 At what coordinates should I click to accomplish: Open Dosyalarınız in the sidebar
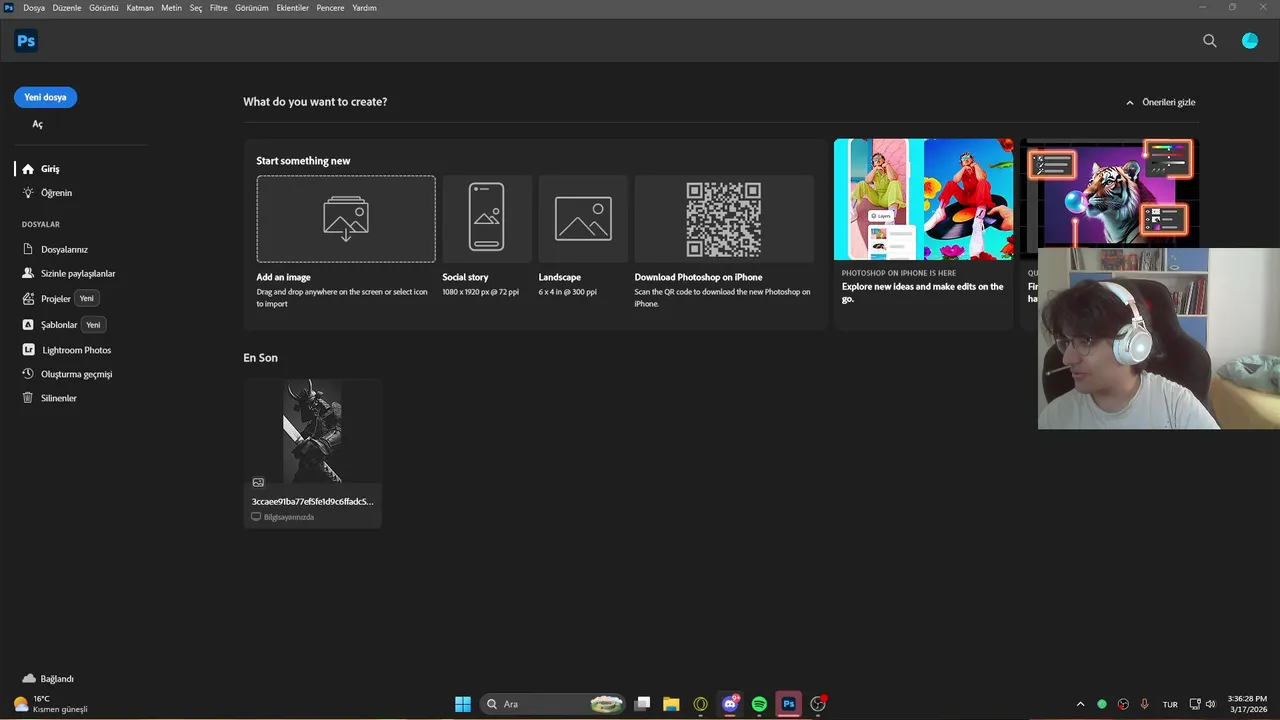pos(55,249)
